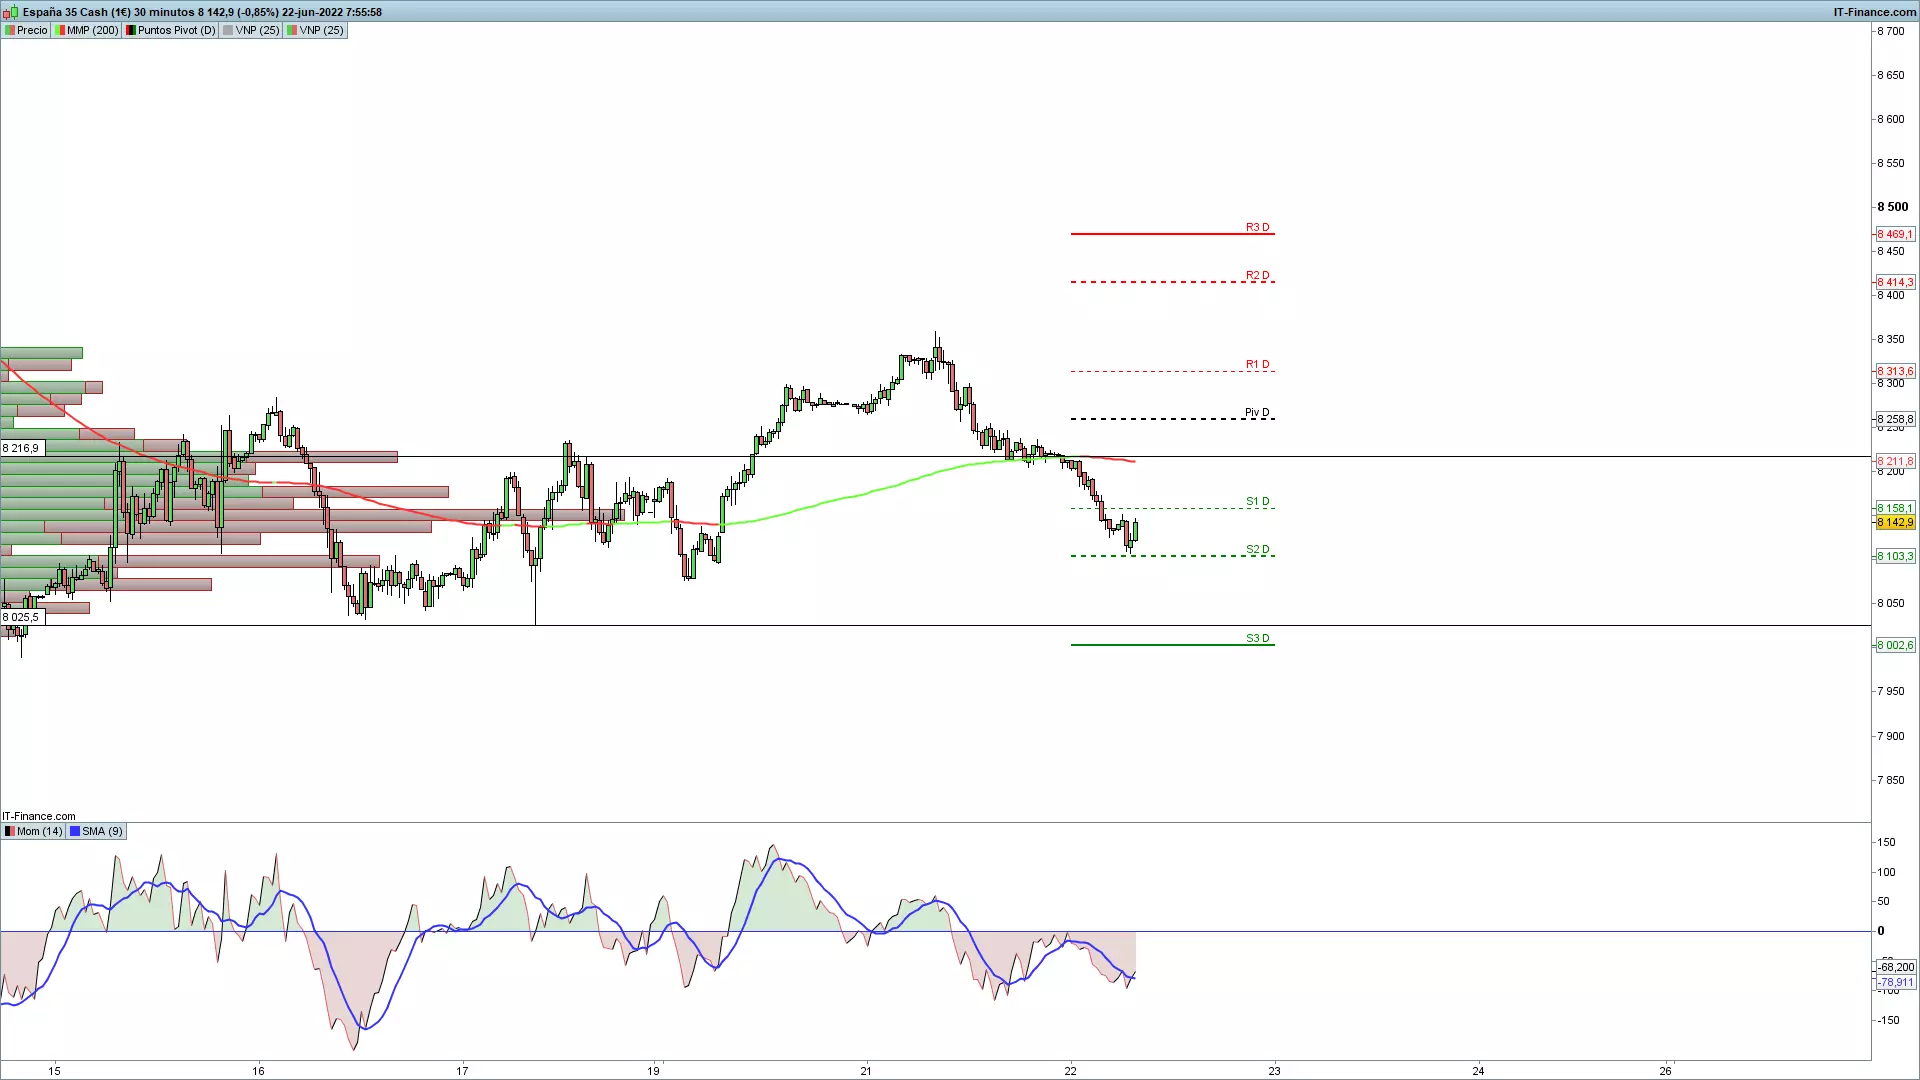
Task: Click date 15 on time axis
Action: [x=55, y=1071]
